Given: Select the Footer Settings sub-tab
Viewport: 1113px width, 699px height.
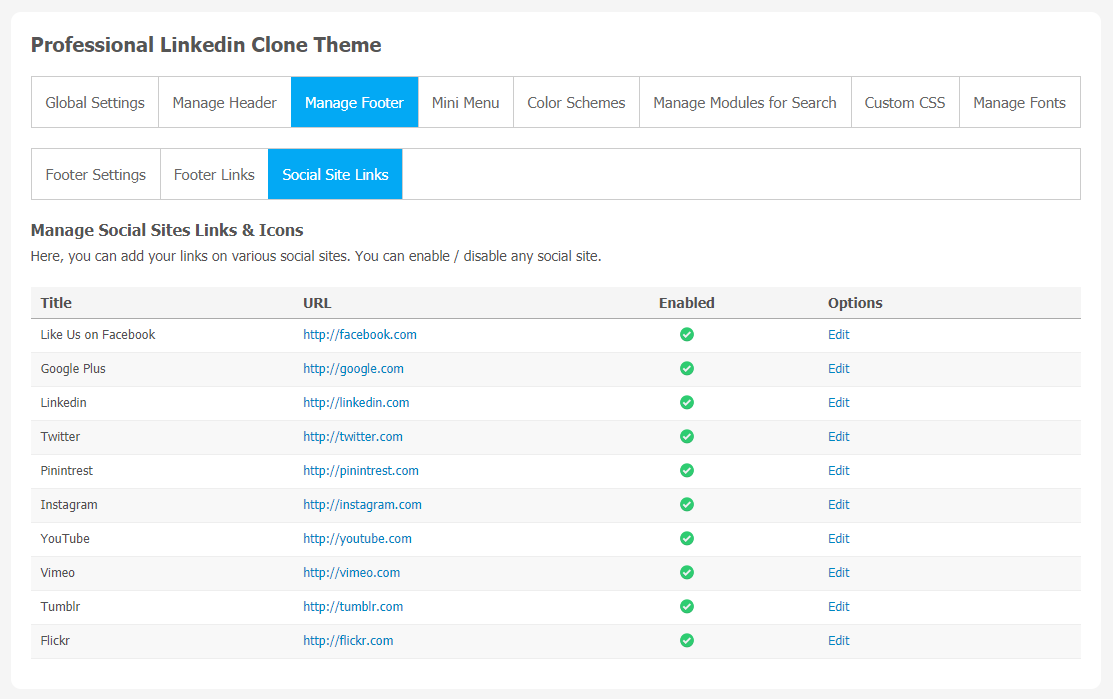Looking at the screenshot, I should [x=96, y=175].
